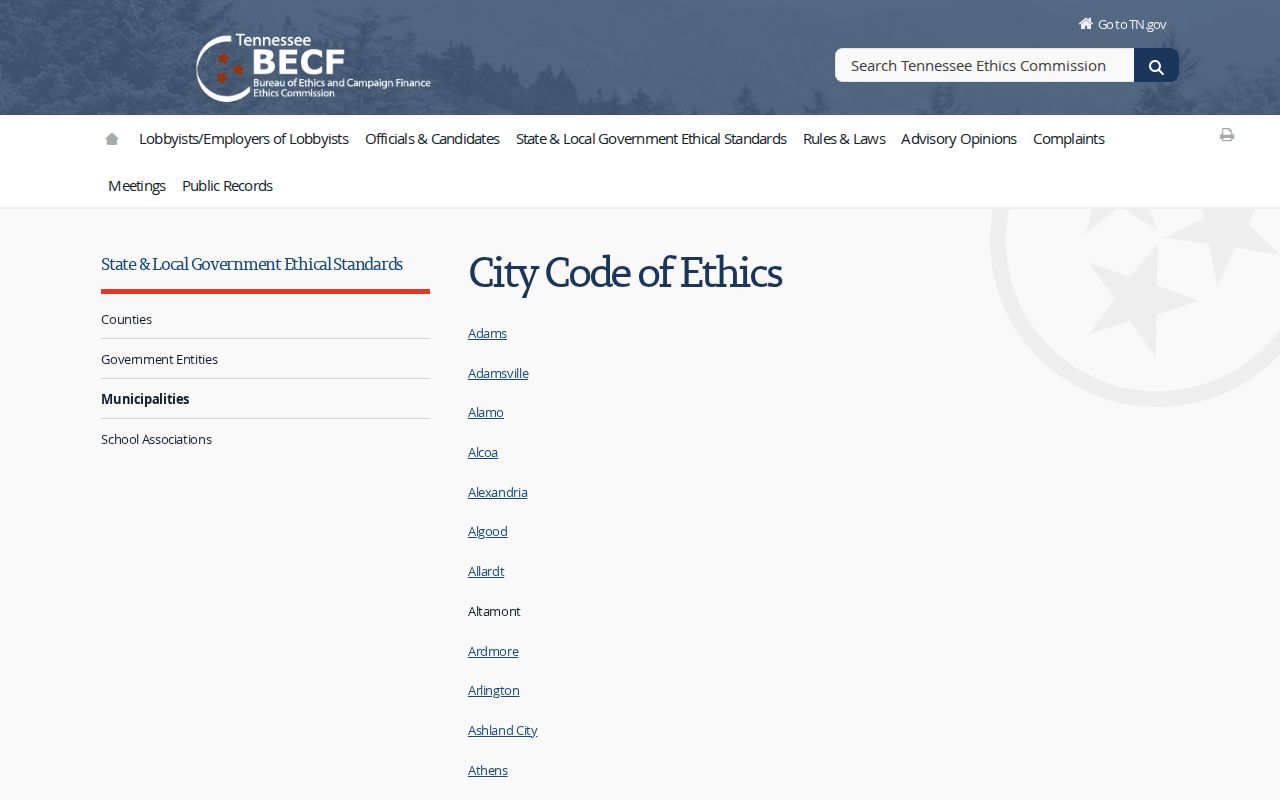Open the Adams city link
1280x800 pixels.
487,333
